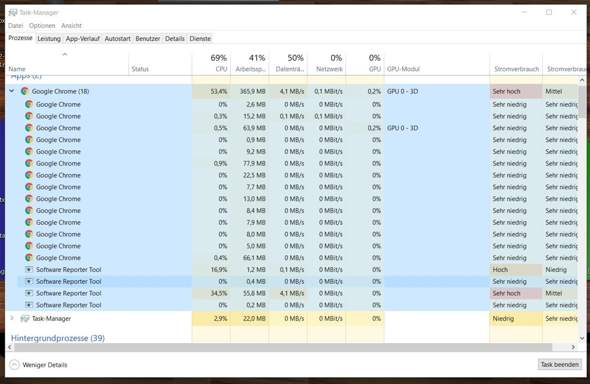This screenshot has width=590, height=384.
Task: Open the Ansicht menu
Action: pos(71,26)
